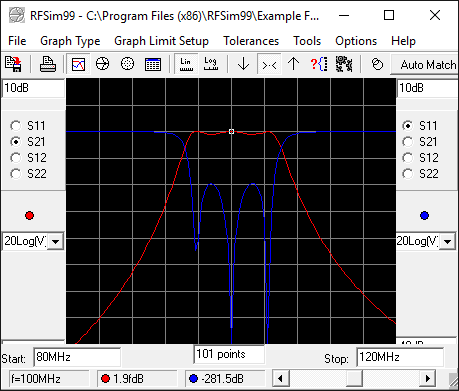Select the left S11 radio button

tap(16, 126)
